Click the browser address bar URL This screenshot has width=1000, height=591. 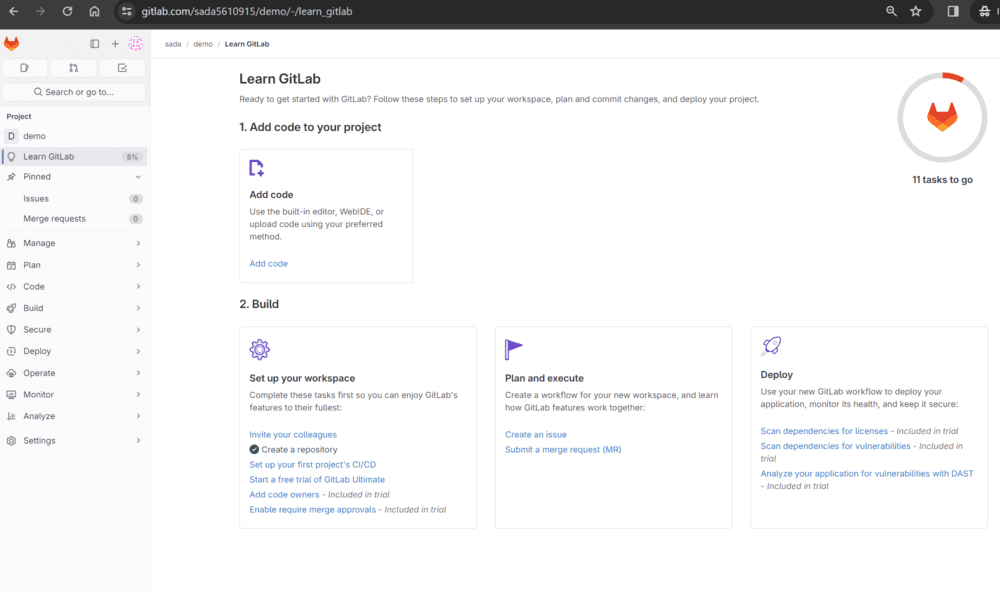pos(247,11)
